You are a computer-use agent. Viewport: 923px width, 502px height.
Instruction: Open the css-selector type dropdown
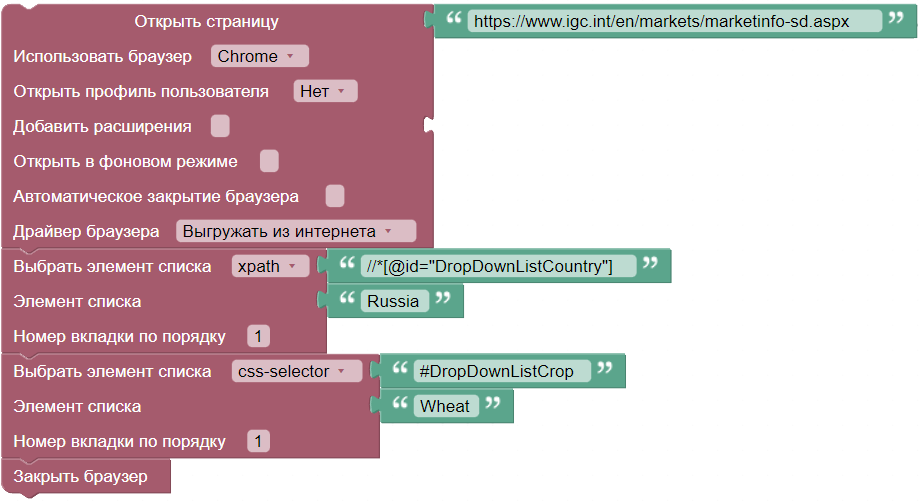tap(297, 371)
